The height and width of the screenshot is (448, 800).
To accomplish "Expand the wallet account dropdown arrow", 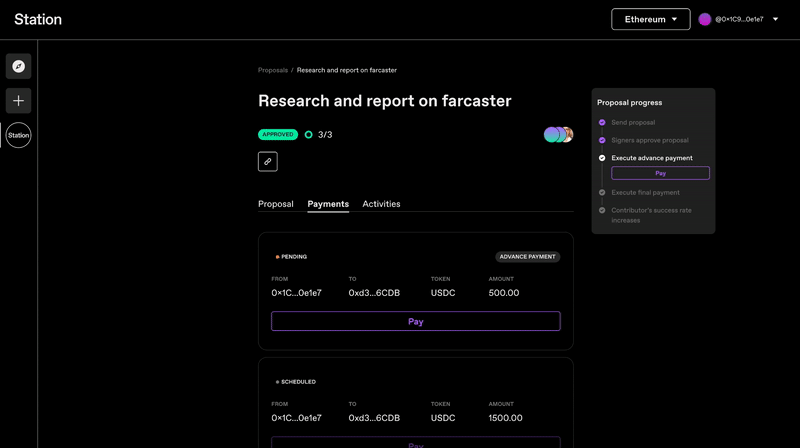I will tap(776, 19).
